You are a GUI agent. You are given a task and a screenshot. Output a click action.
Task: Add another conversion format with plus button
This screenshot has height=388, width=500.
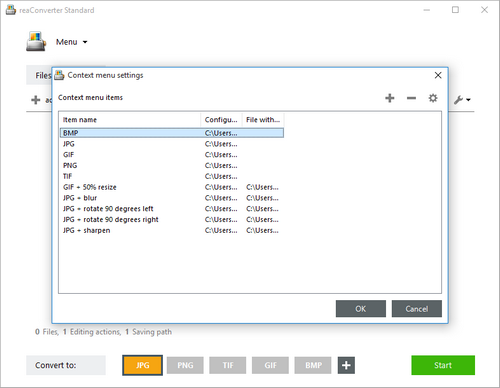pos(346,365)
